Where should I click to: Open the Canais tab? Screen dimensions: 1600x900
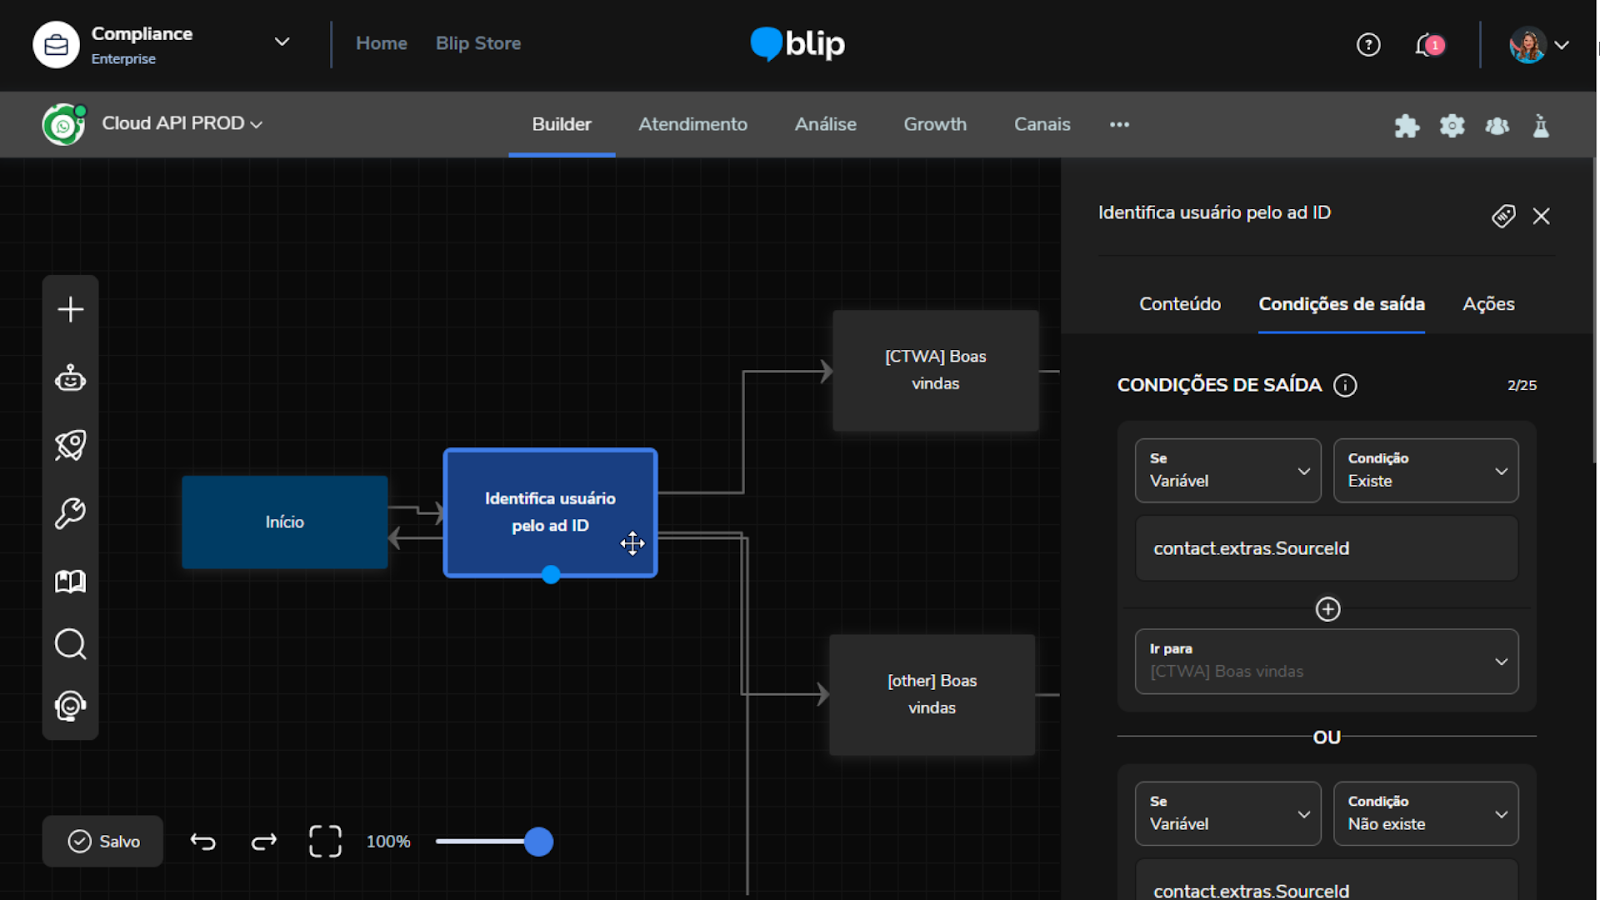pyautogui.click(x=1042, y=124)
